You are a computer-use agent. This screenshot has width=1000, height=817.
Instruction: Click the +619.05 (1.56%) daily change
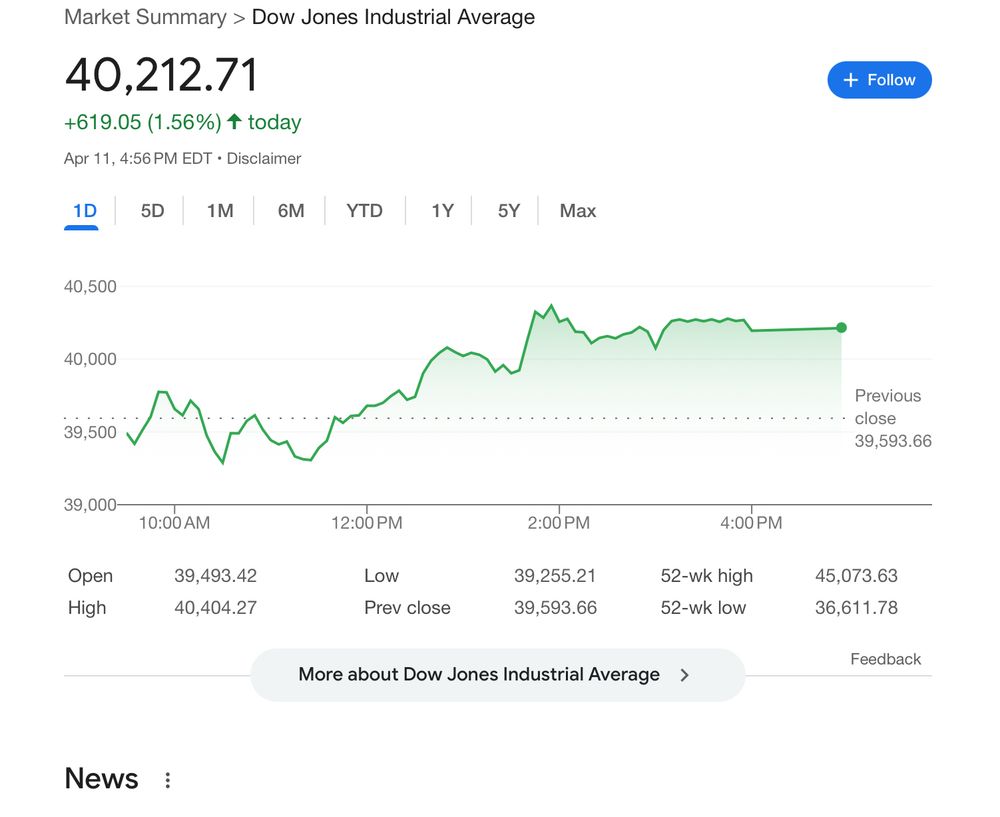[x=143, y=122]
